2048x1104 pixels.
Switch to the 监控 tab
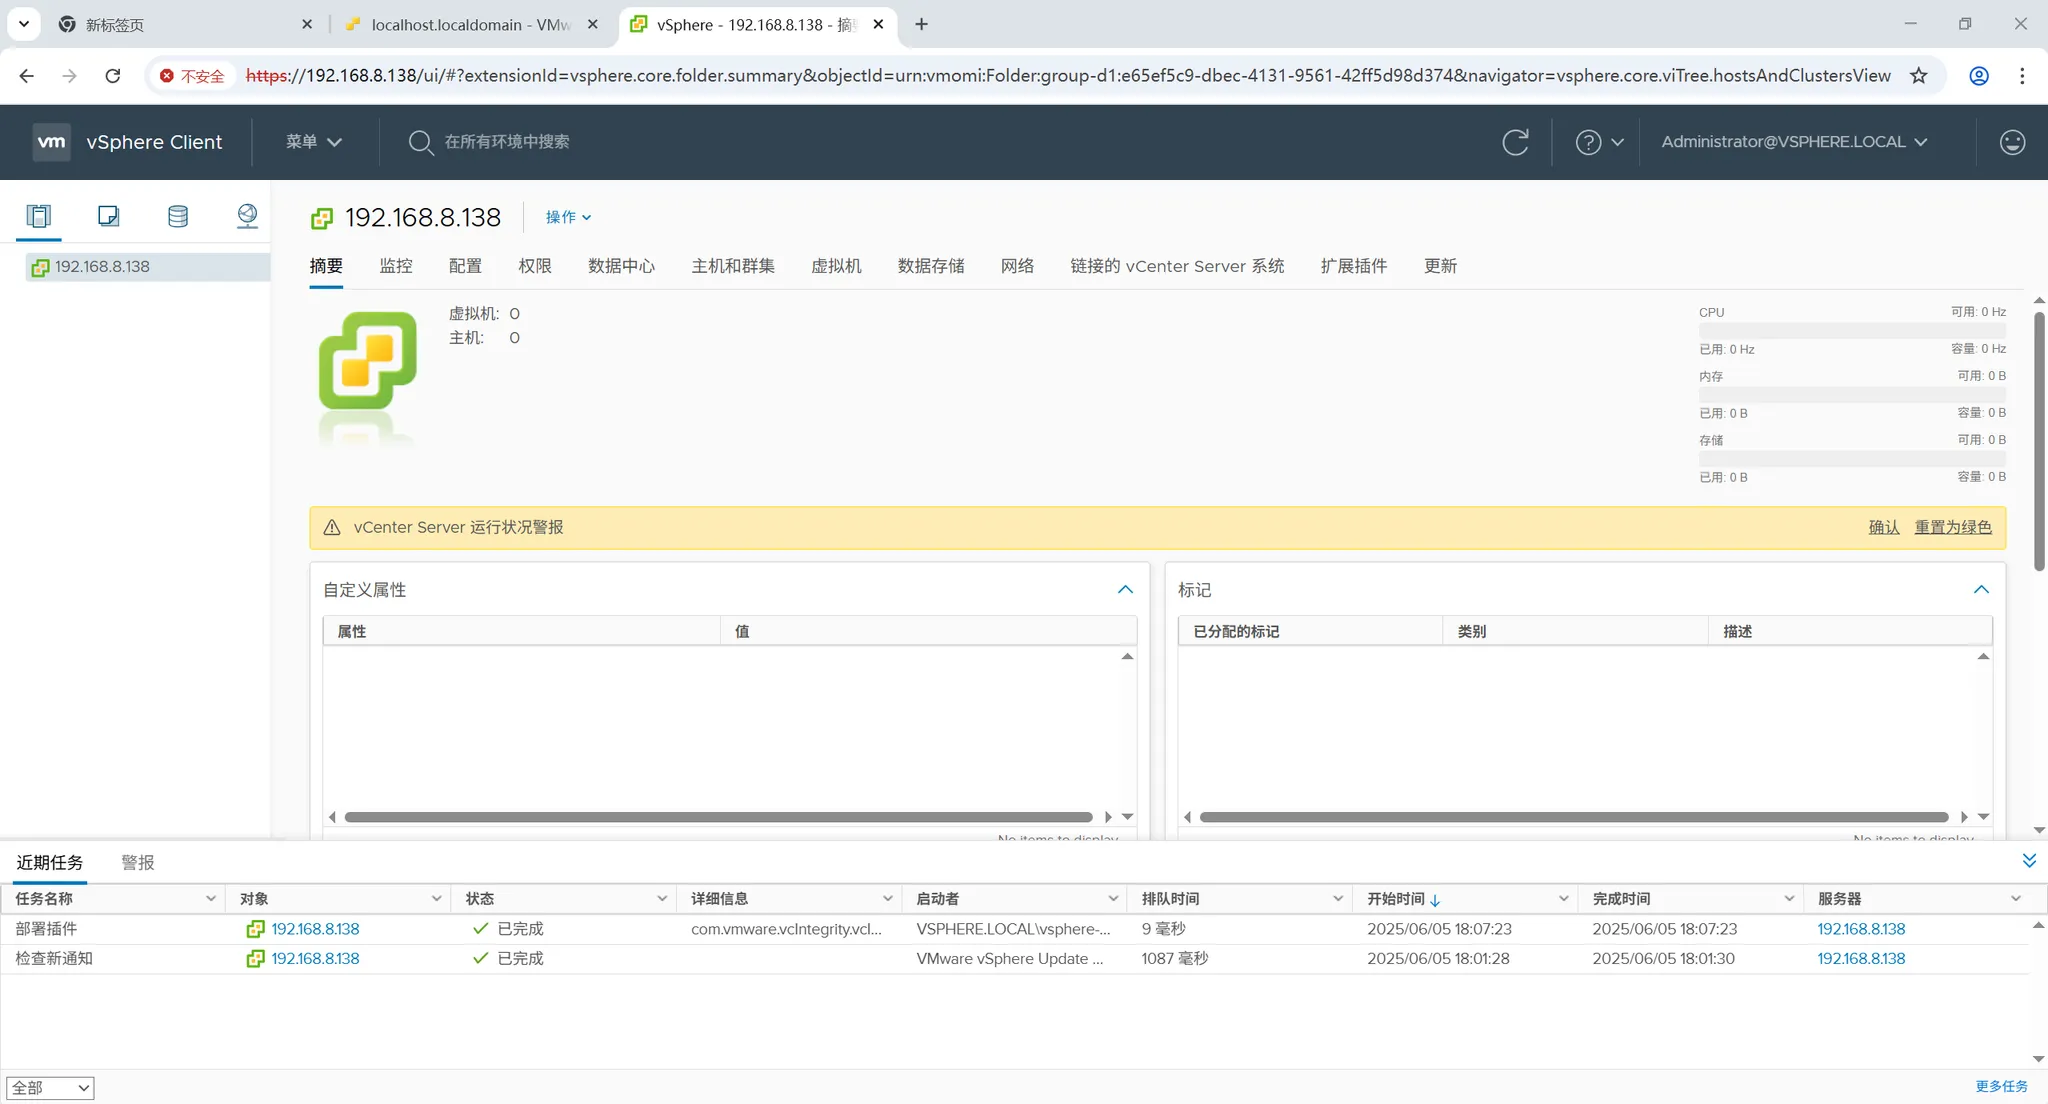click(x=396, y=266)
